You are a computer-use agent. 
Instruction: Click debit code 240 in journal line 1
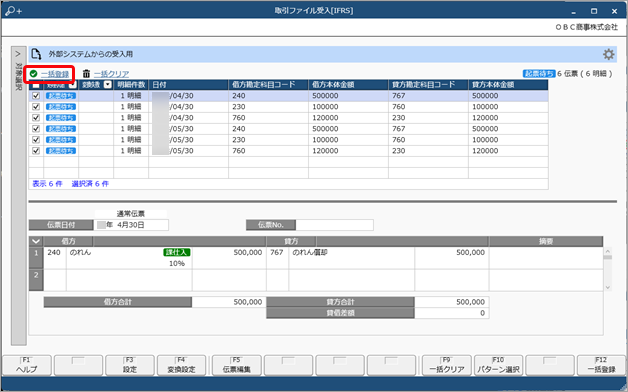[x=54, y=253]
